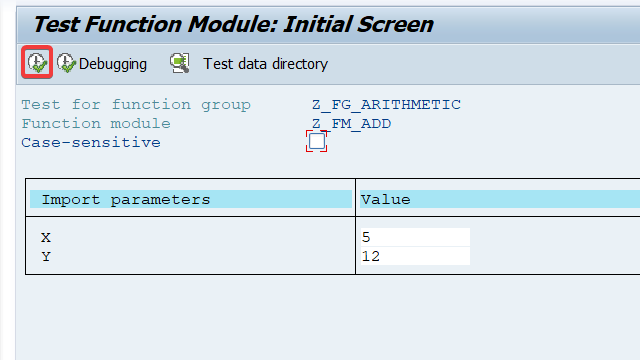Click the Test for function group label
The height and width of the screenshot is (360, 640).
(x=136, y=105)
